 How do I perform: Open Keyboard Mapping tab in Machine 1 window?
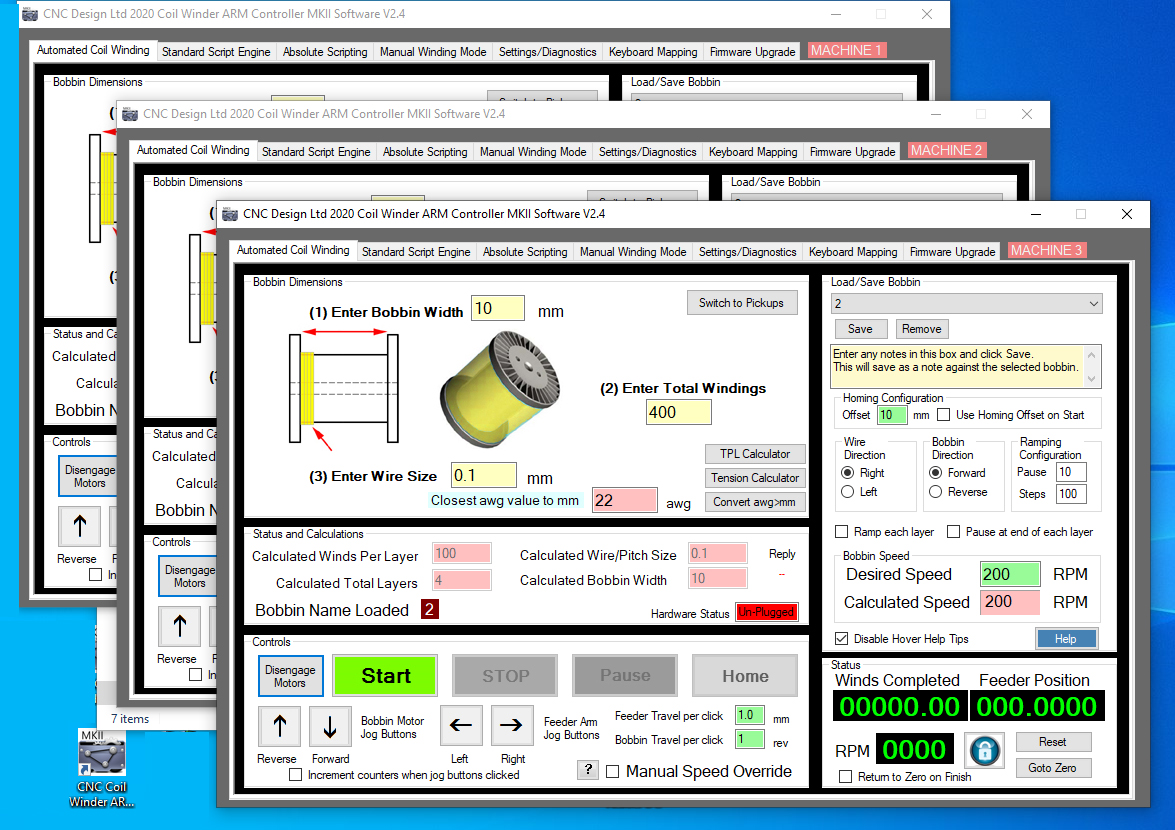(653, 52)
